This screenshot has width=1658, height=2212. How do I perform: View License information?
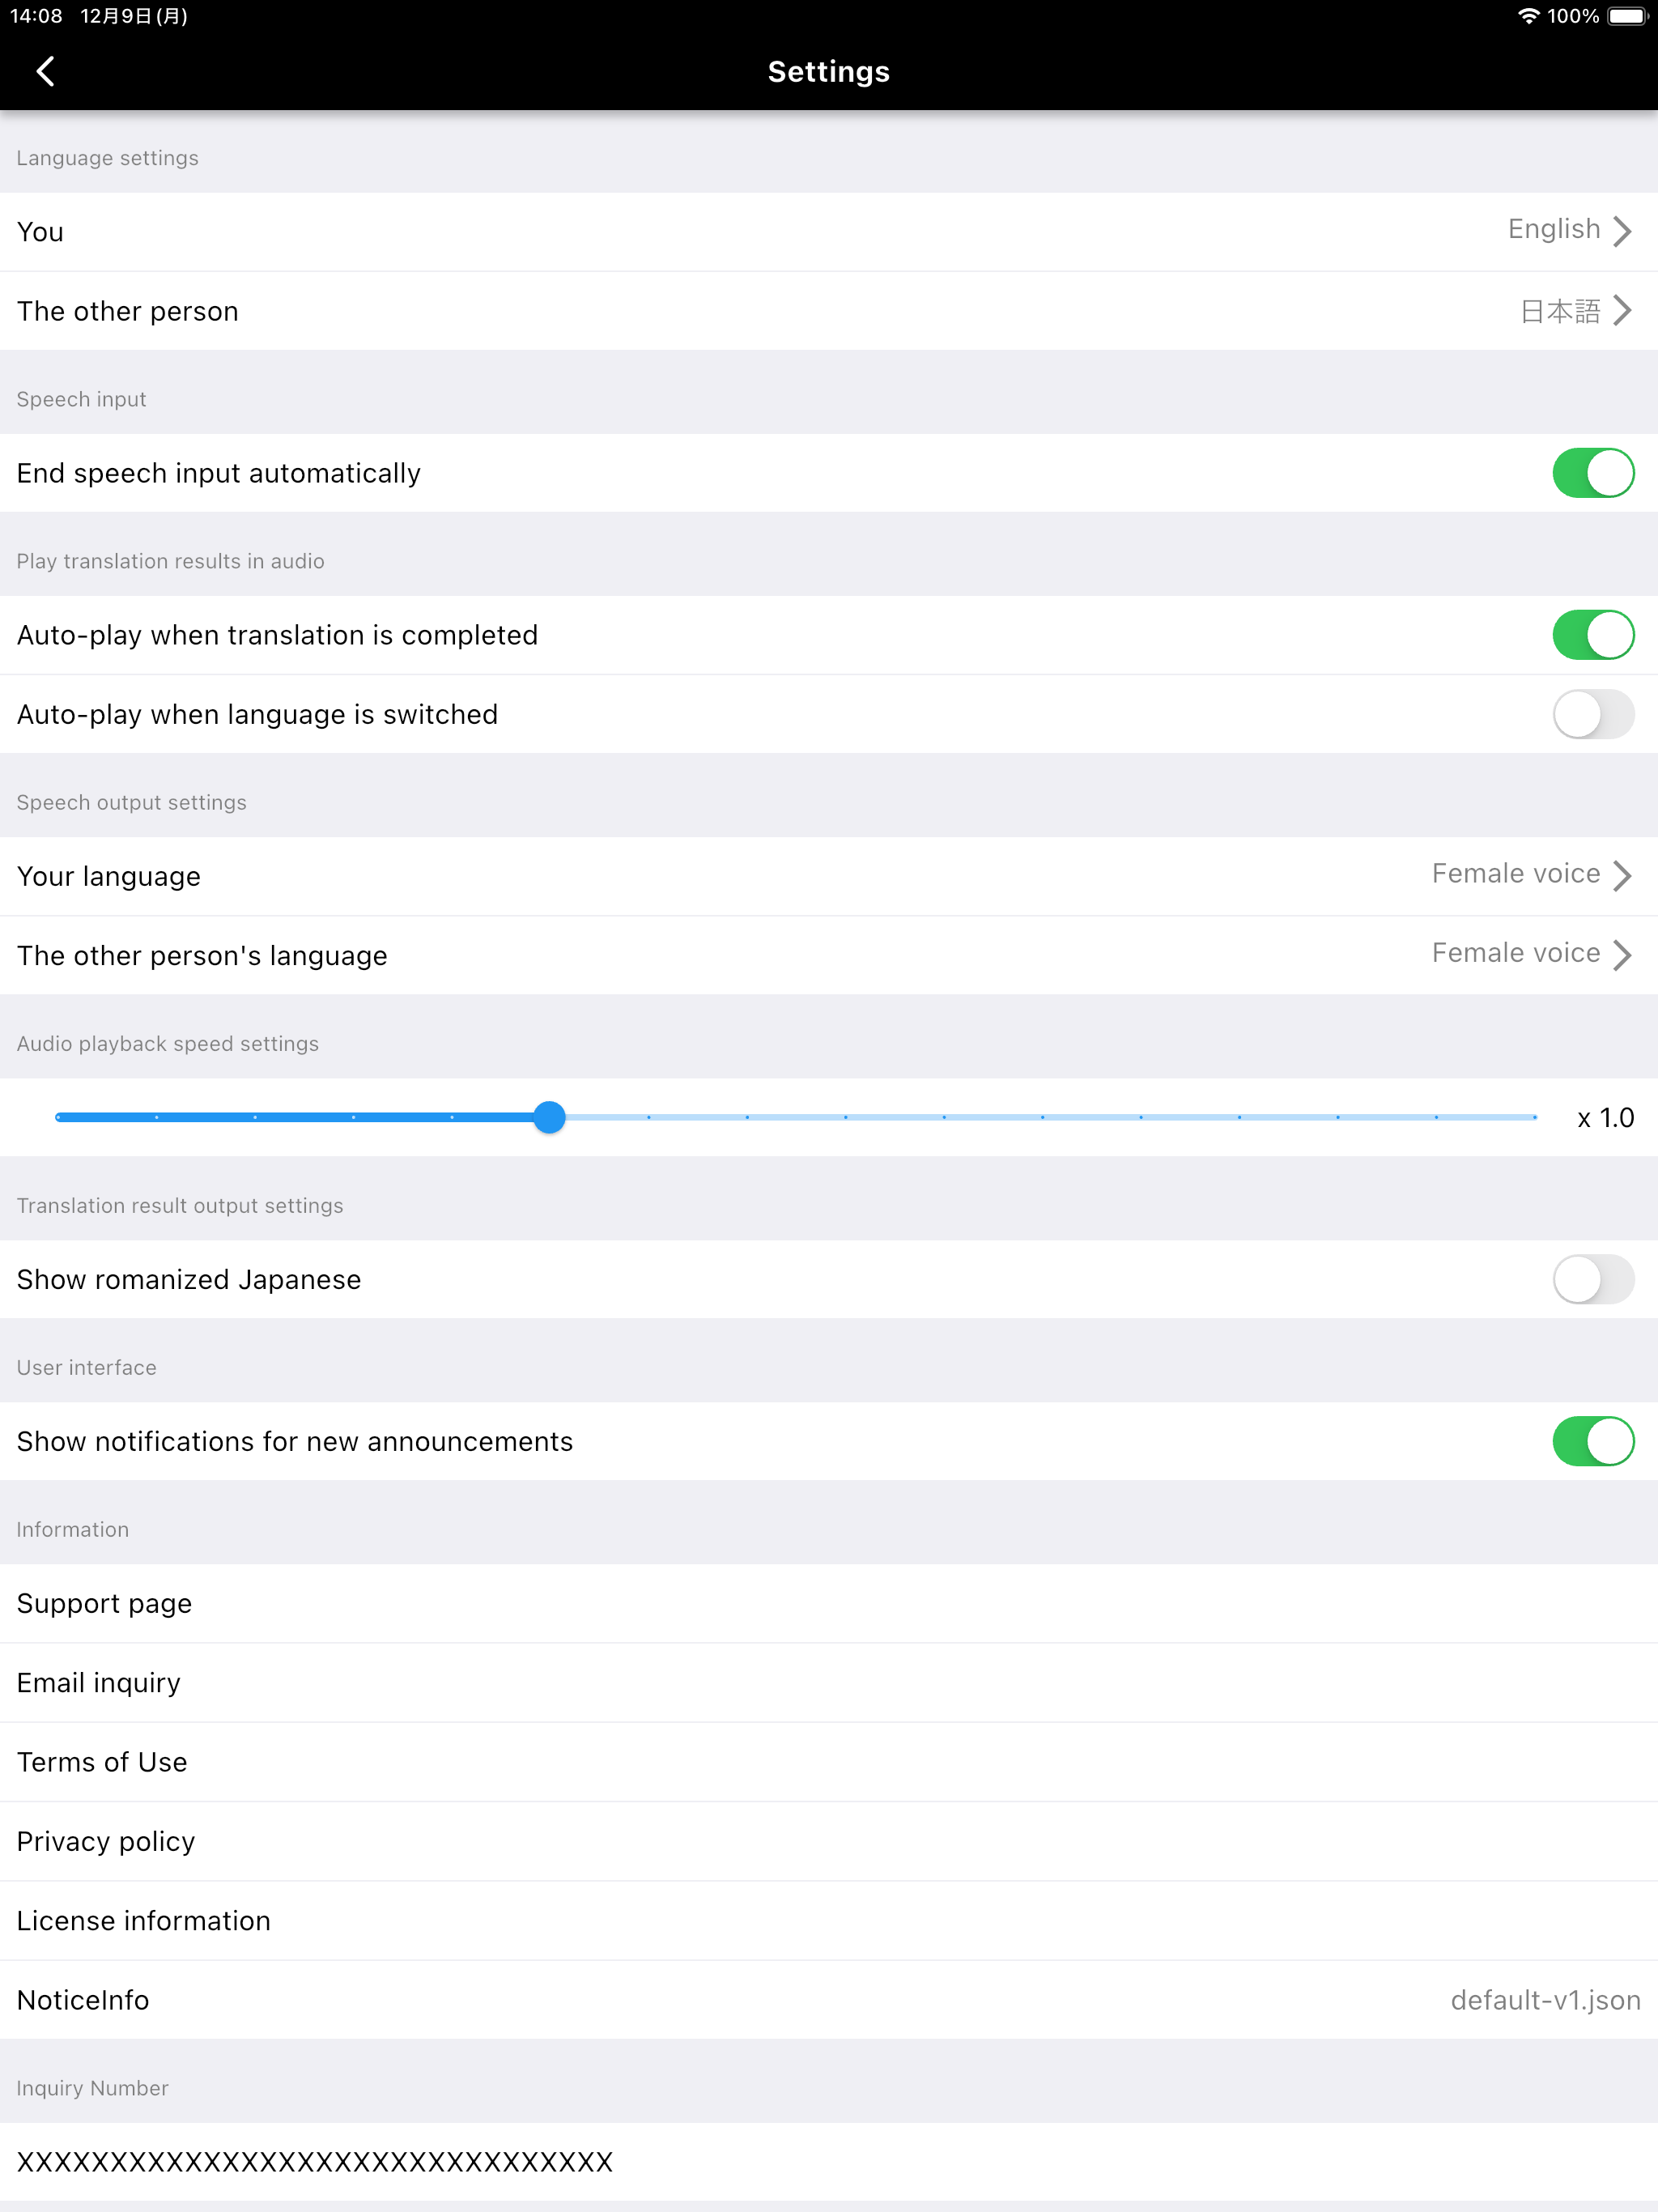(x=829, y=1920)
